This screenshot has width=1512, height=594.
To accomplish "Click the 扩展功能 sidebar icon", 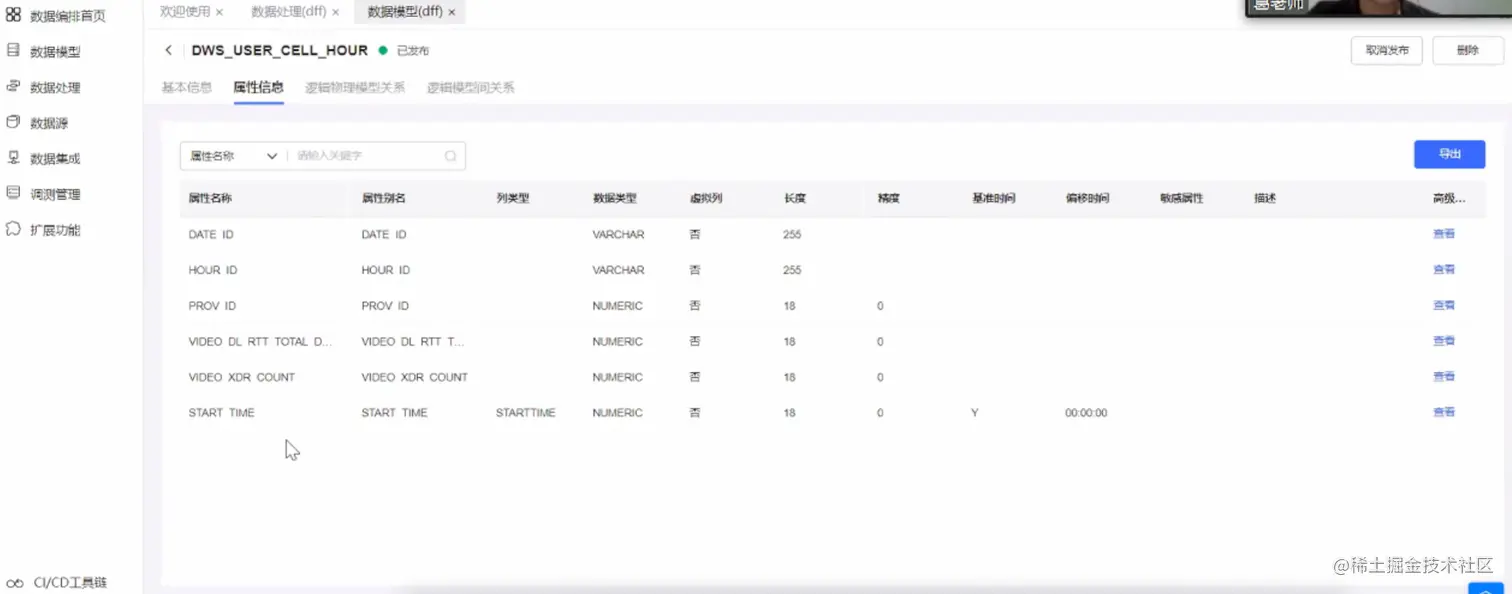I will pos(13,229).
